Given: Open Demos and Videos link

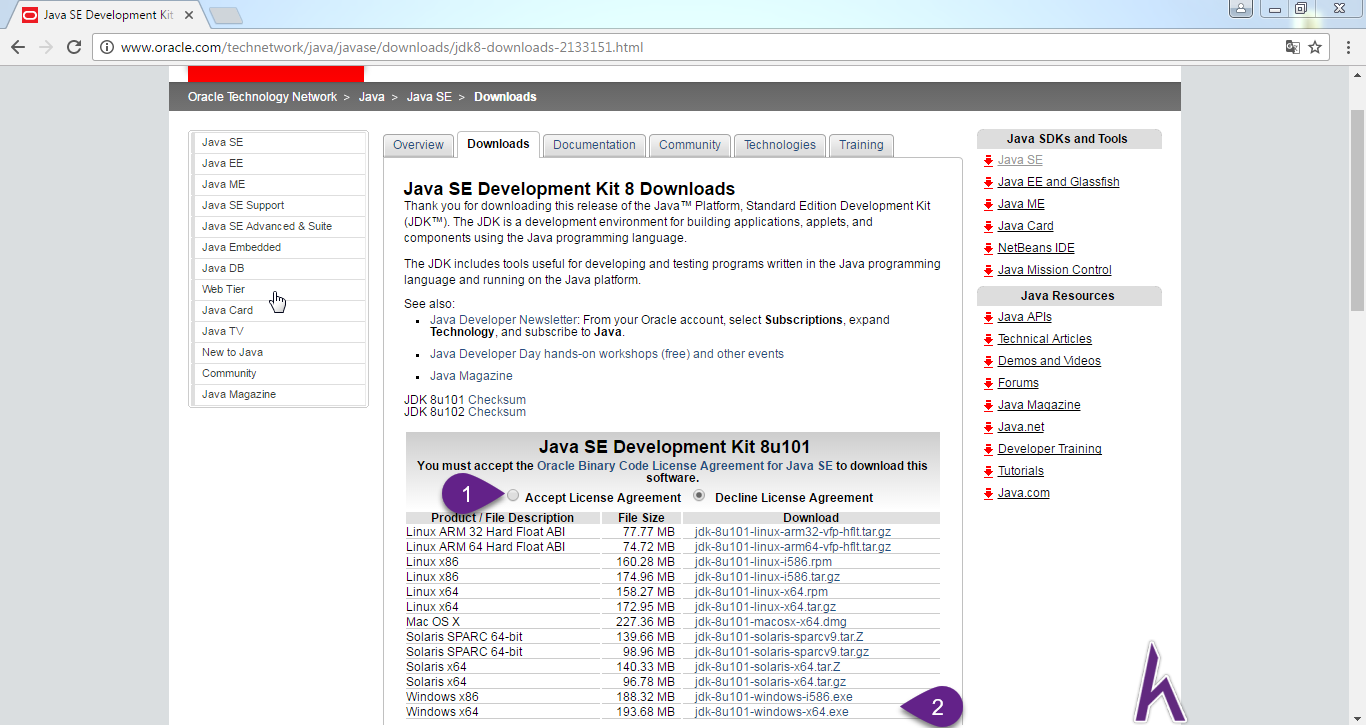Looking at the screenshot, I should pos(1049,361).
